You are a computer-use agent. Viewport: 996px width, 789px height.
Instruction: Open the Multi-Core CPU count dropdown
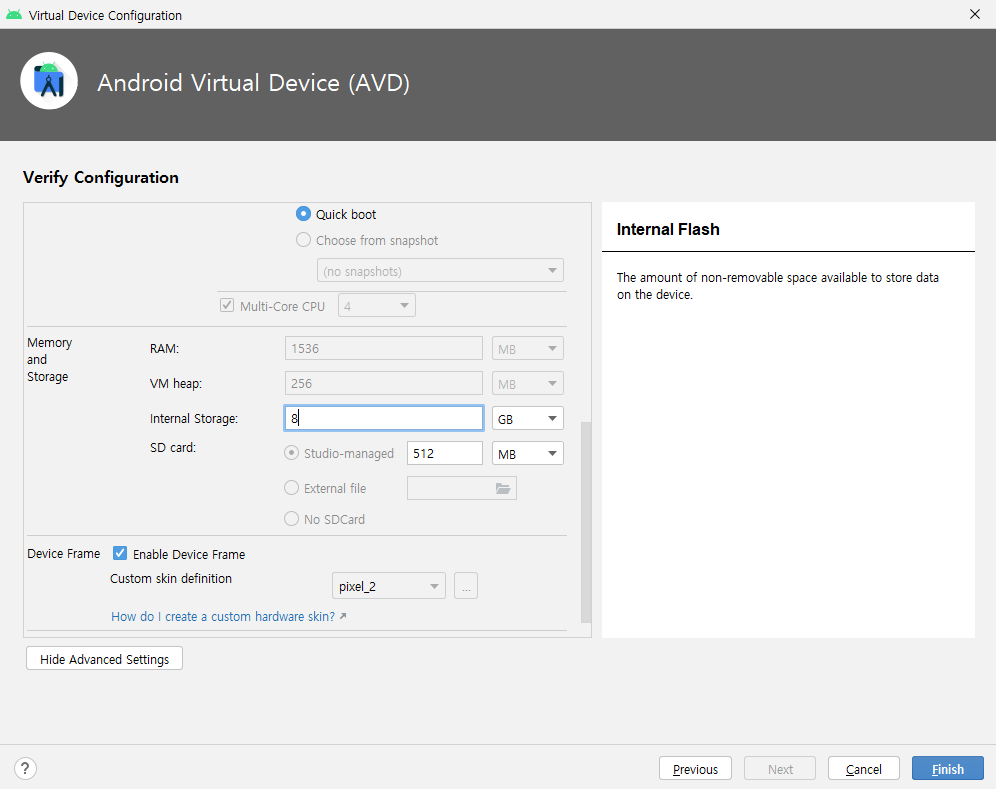tap(377, 306)
